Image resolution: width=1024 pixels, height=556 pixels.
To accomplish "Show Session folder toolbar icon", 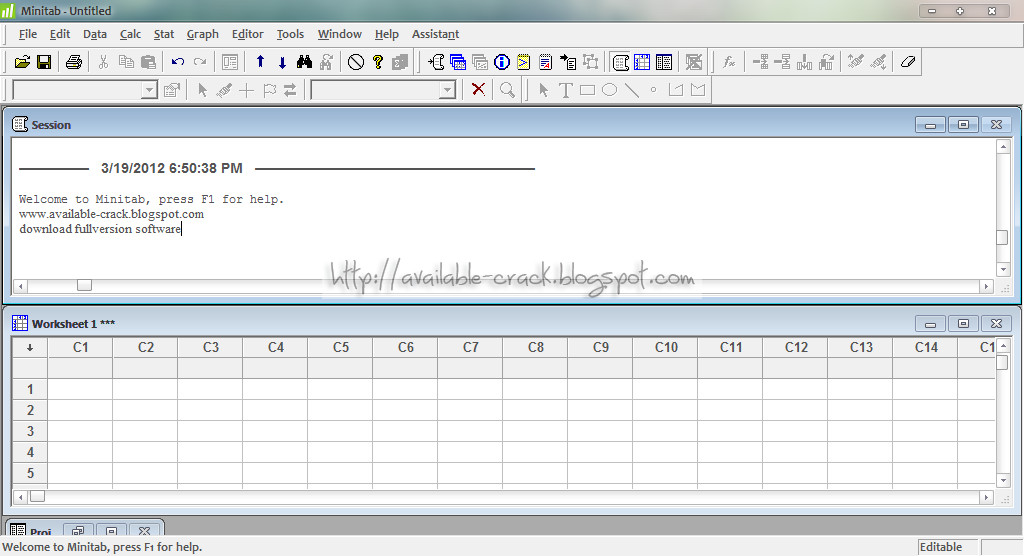I will coord(436,62).
